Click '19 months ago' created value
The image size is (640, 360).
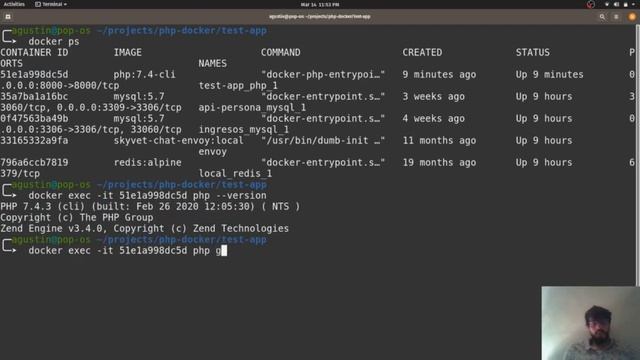[439, 162]
